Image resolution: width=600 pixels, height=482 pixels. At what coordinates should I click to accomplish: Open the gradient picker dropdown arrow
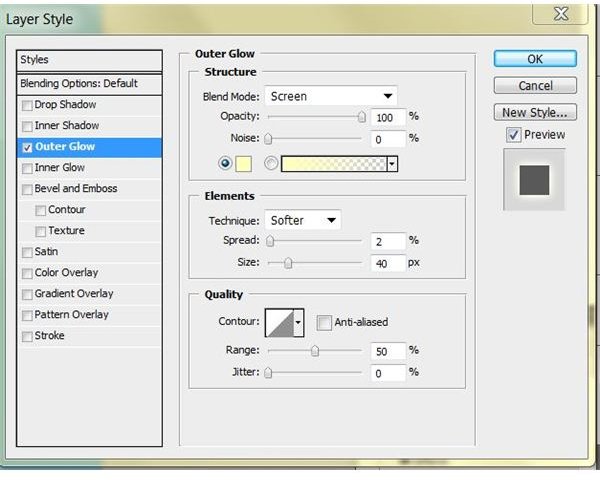392,164
